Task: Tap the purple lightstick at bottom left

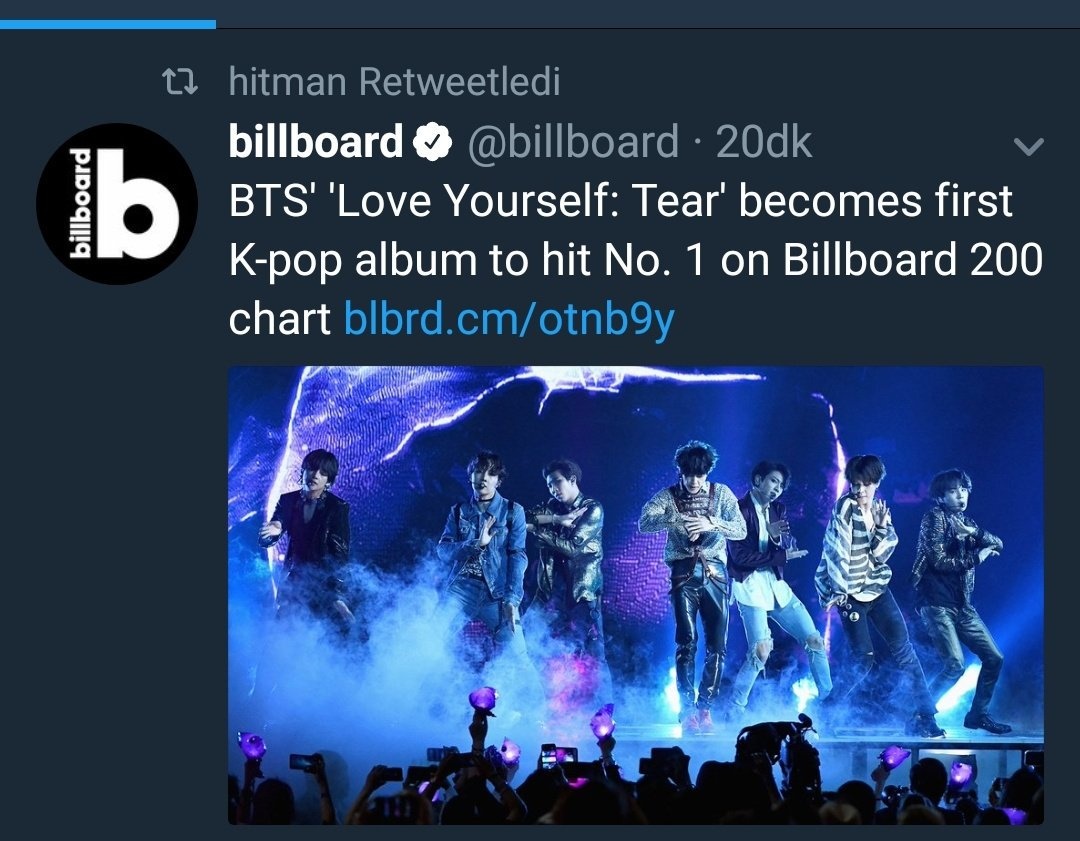Action: point(251,743)
